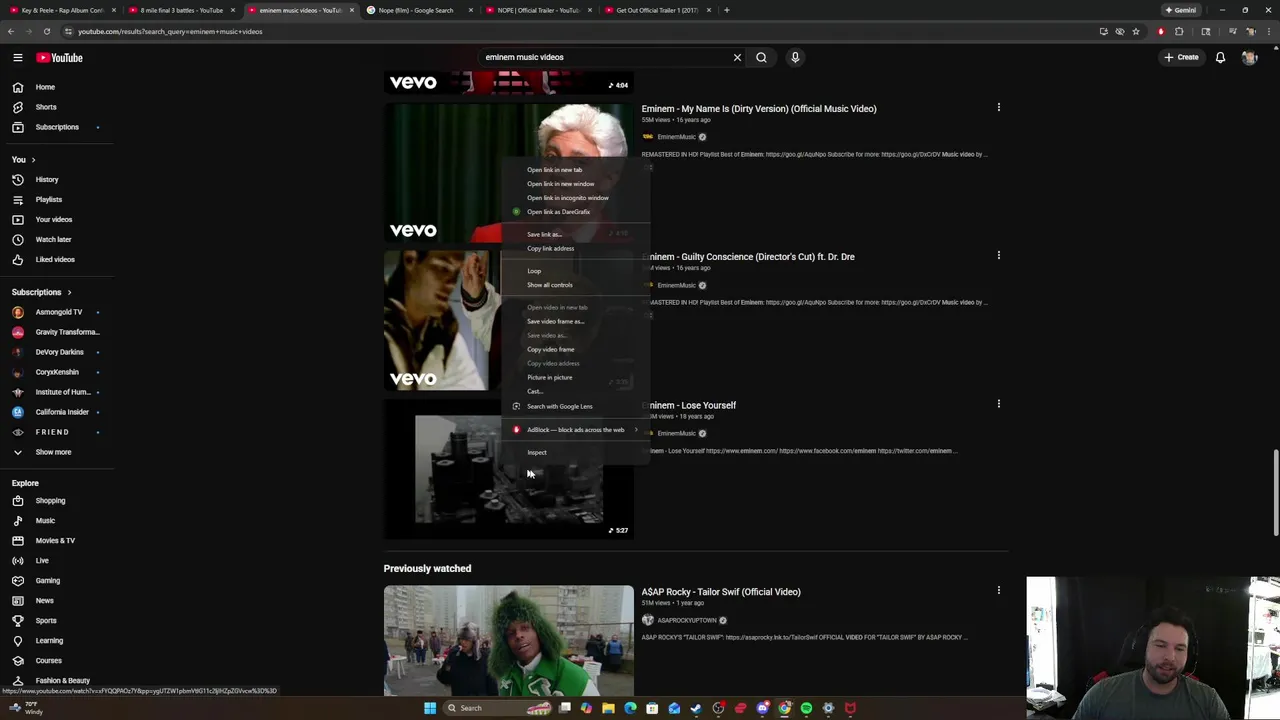Bookmark this page with star icon
1280x720 pixels.
(x=1136, y=31)
